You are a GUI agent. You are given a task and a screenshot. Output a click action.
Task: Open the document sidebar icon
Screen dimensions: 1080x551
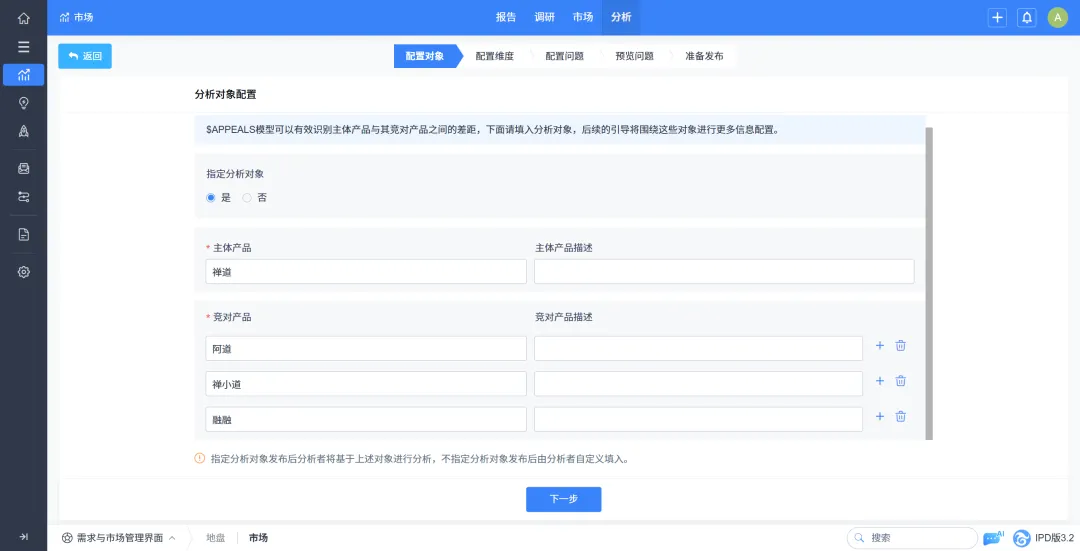tap(23, 234)
